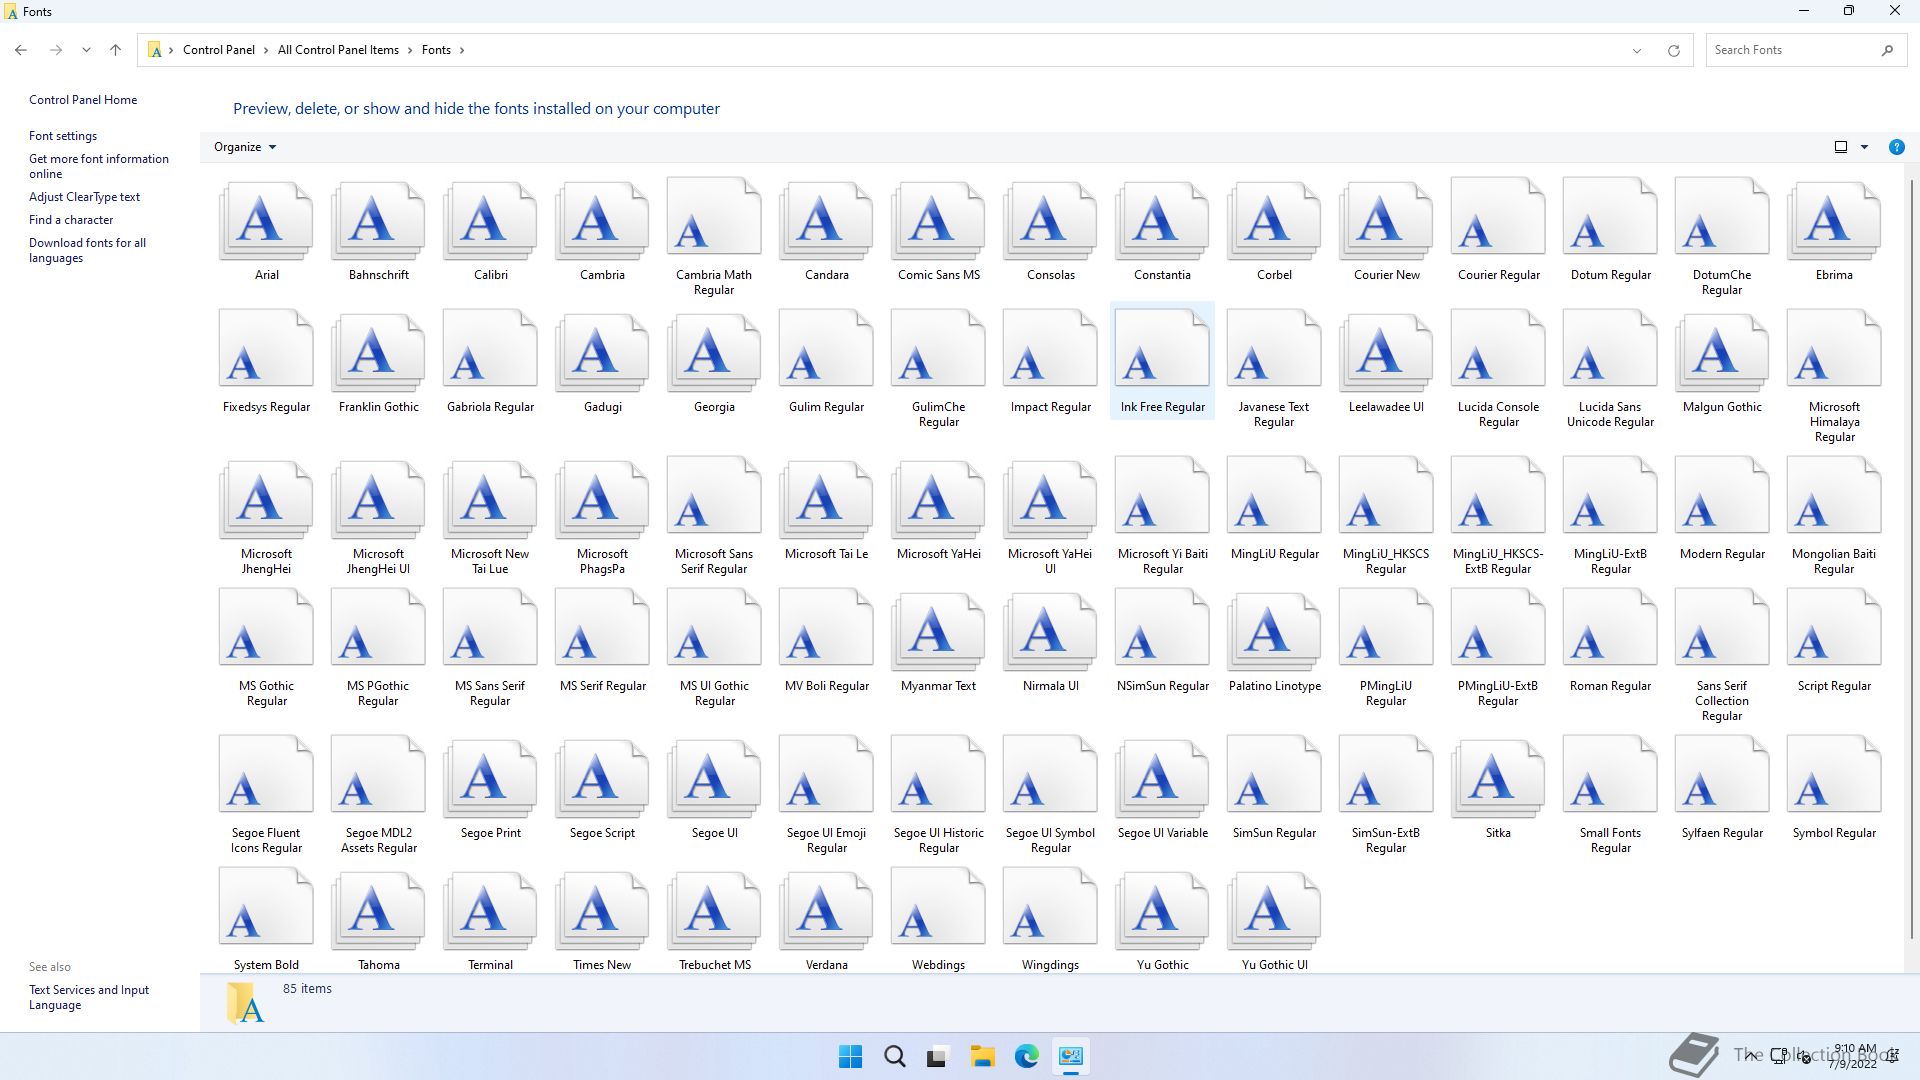Select the Script Regular font

coord(1834,642)
